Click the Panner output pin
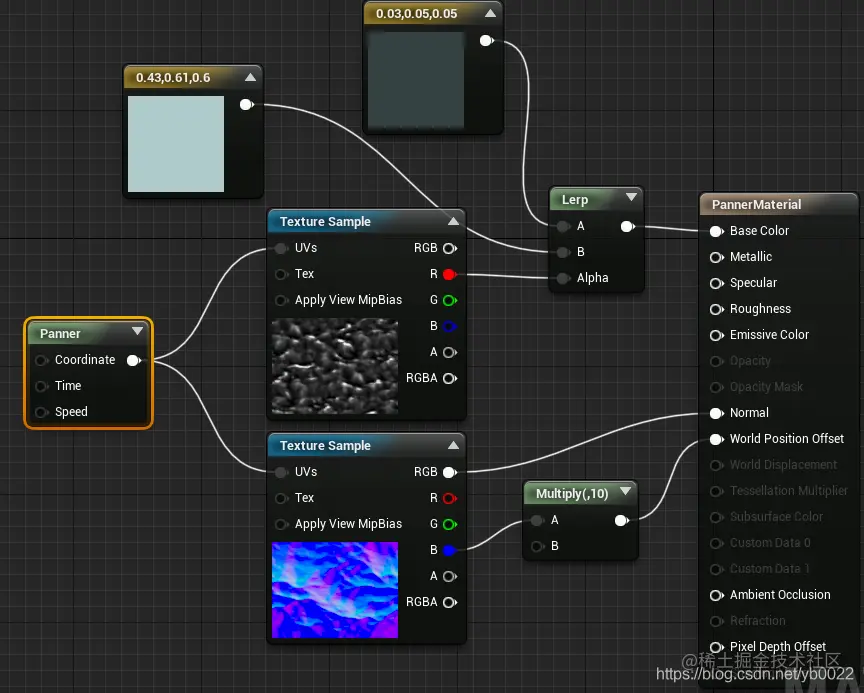This screenshot has width=864, height=693. (x=134, y=360)
